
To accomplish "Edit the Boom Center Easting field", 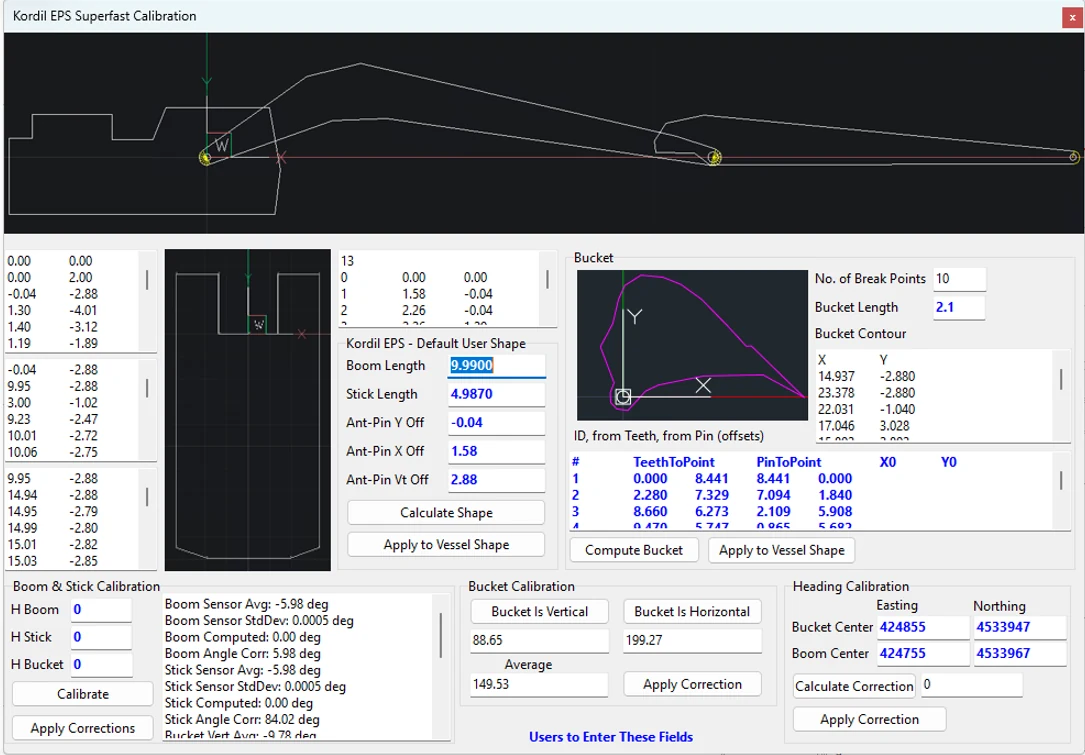I will 923,654.
